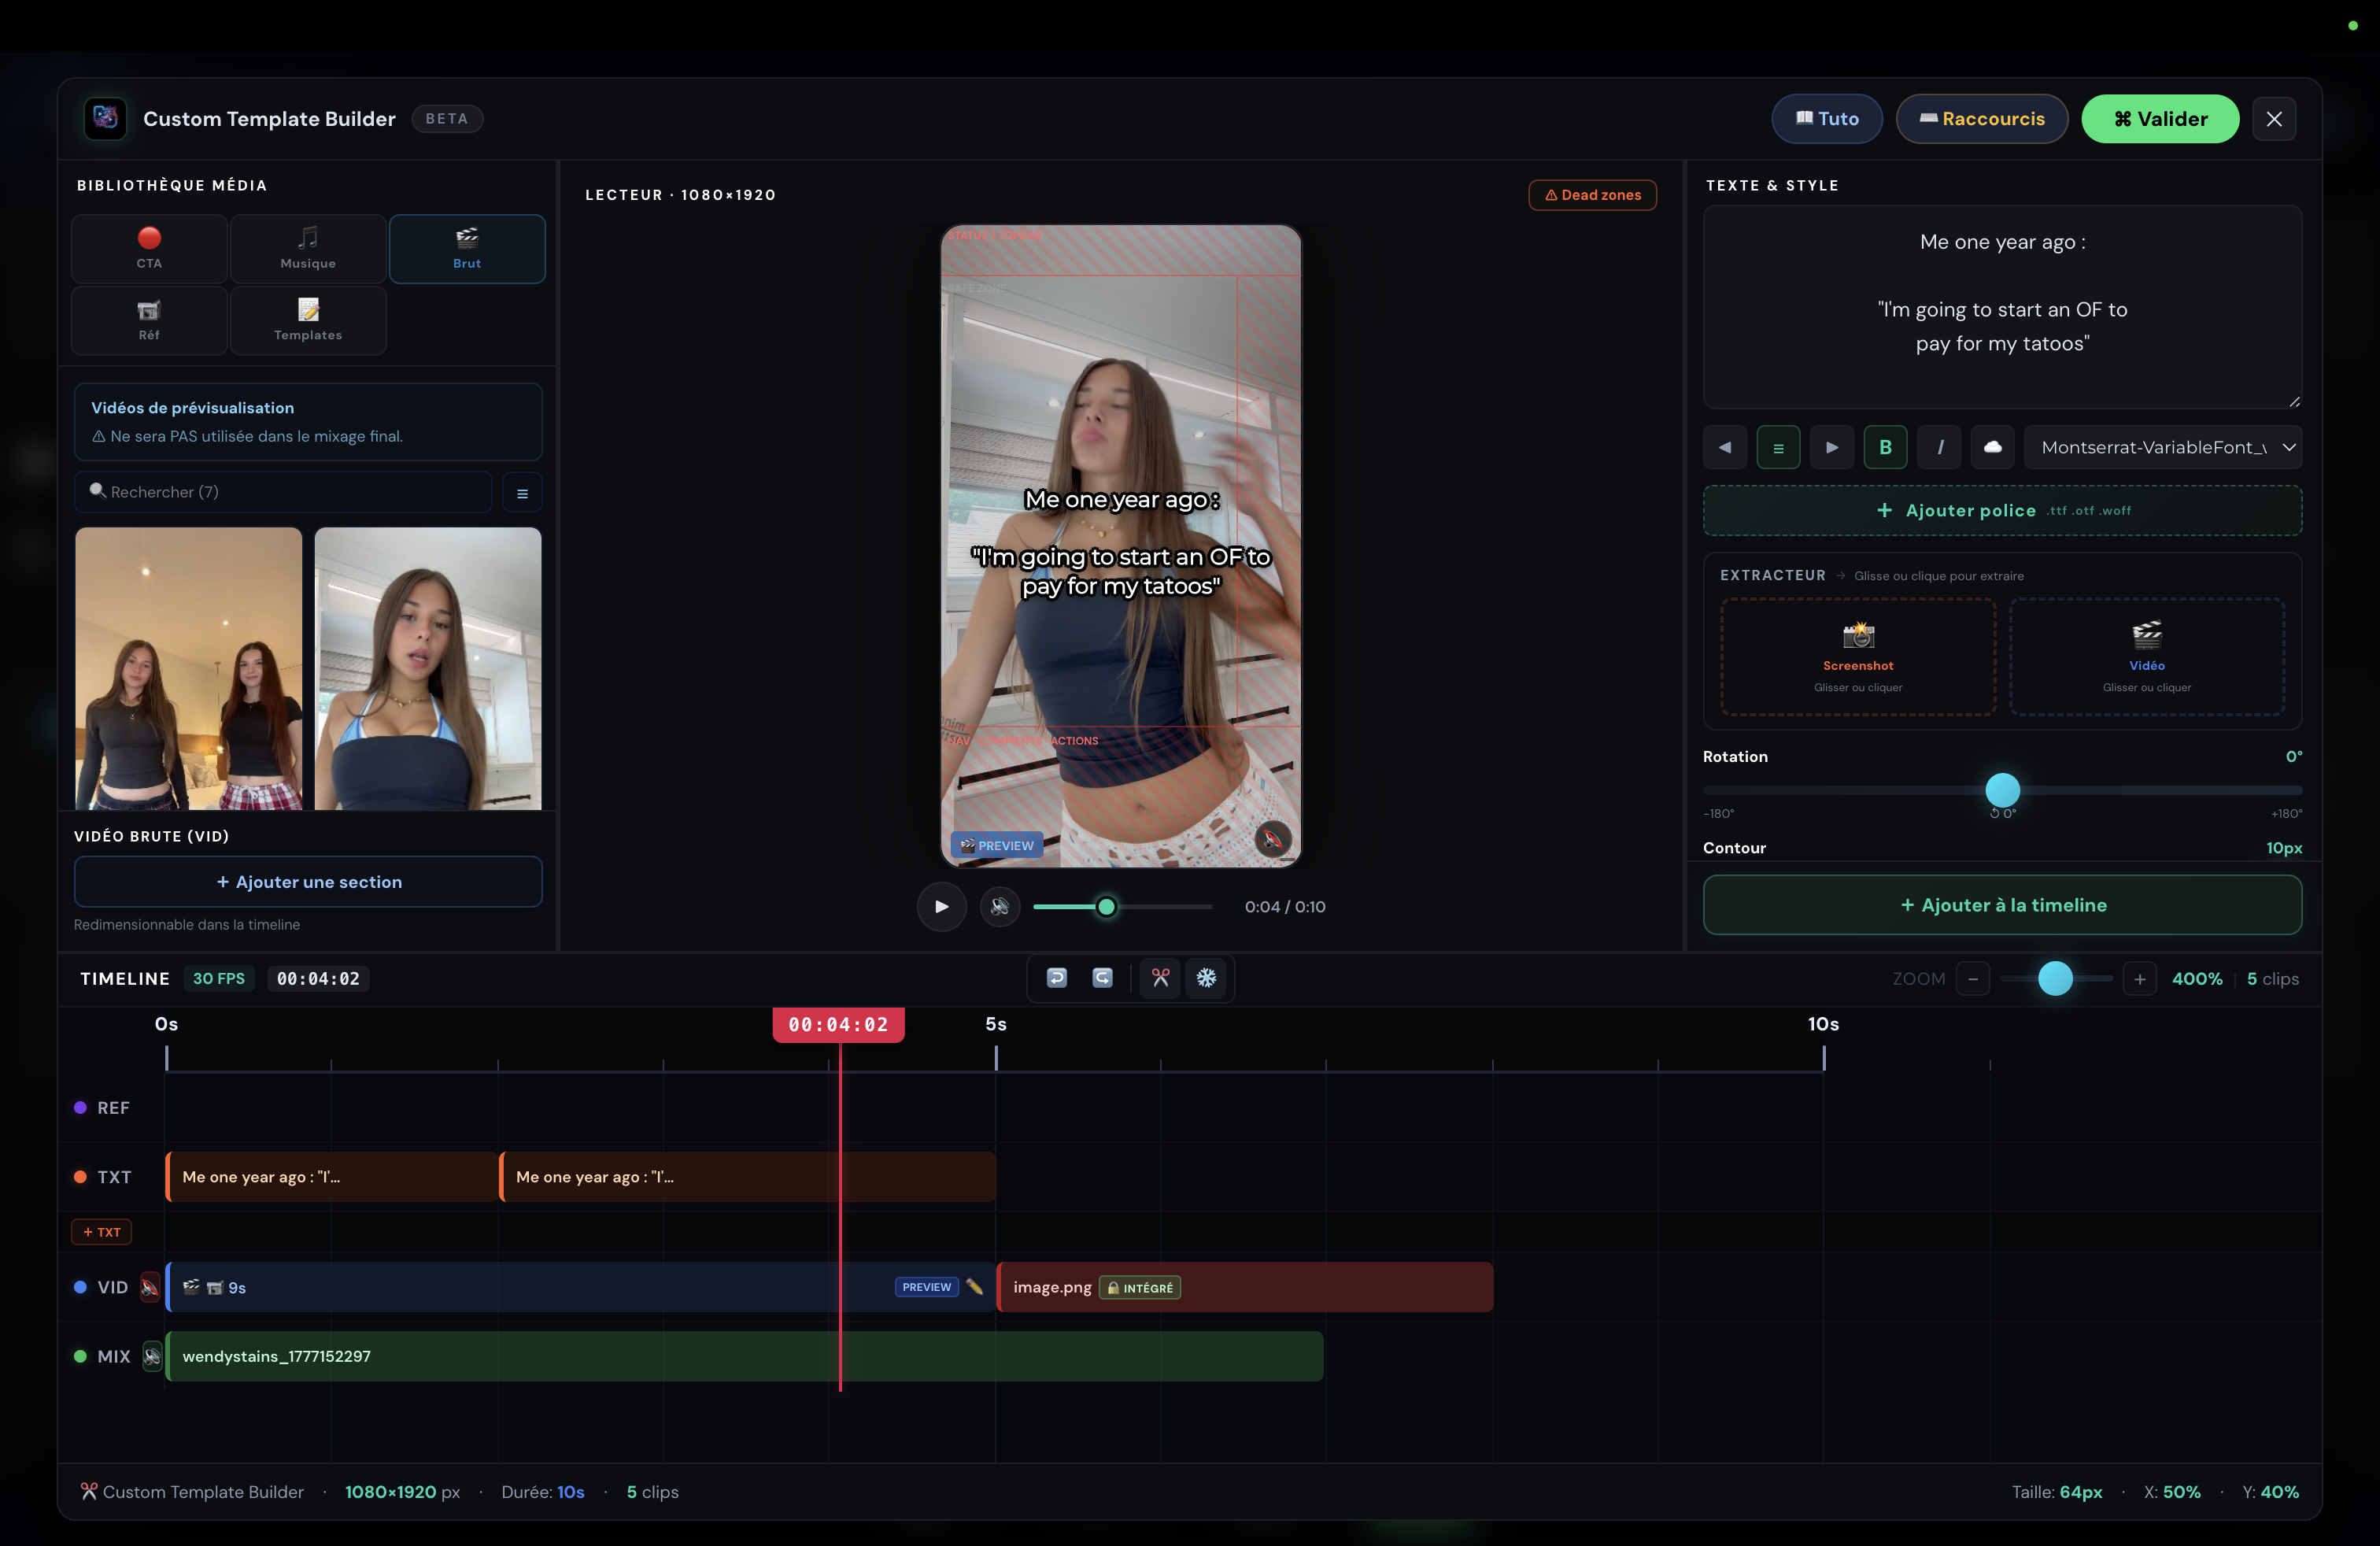Select the second TXT clip
This screenshot has height=1546, width=2380.
coord(747,1177)
